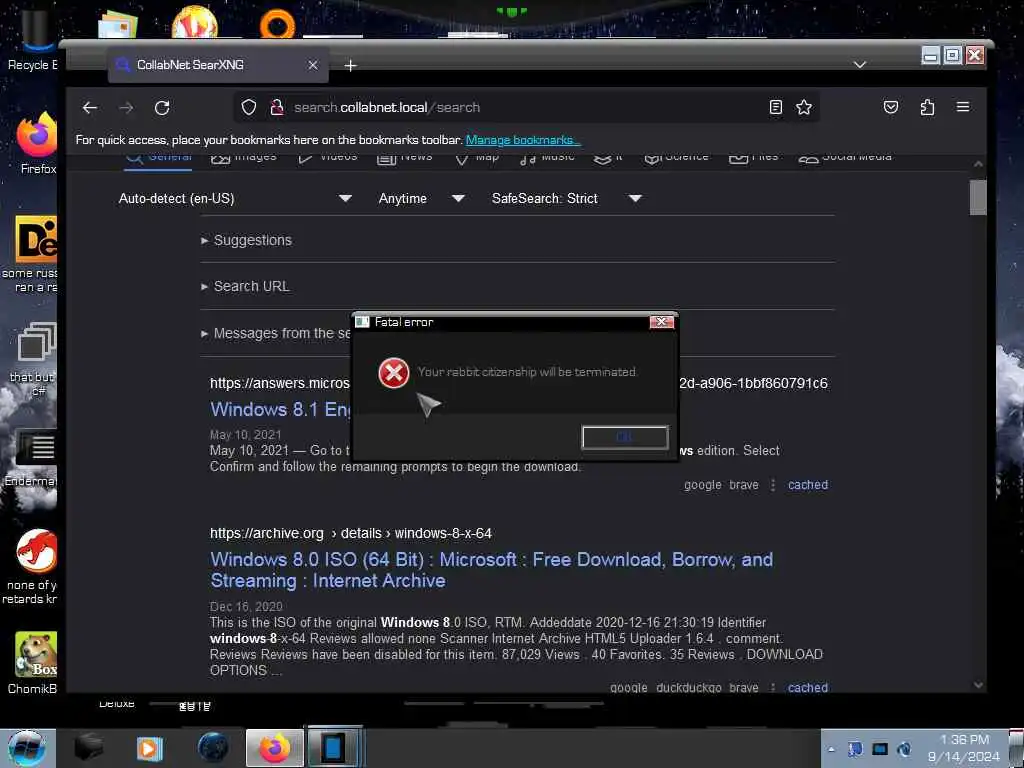Image resolution: width=1024 pixels, height=768 pixels.
Task: Select the CollabNet SearXNG tab
Action: 218,65
